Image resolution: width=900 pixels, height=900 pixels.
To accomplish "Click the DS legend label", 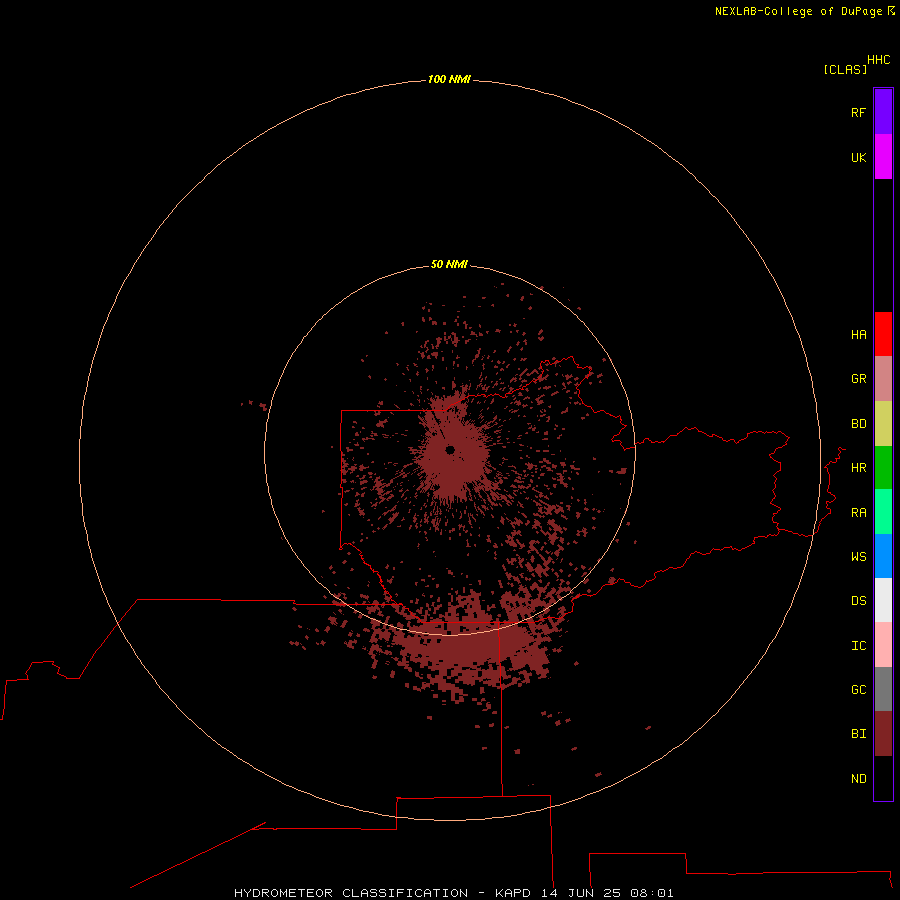I will click(x=859, y=600).
